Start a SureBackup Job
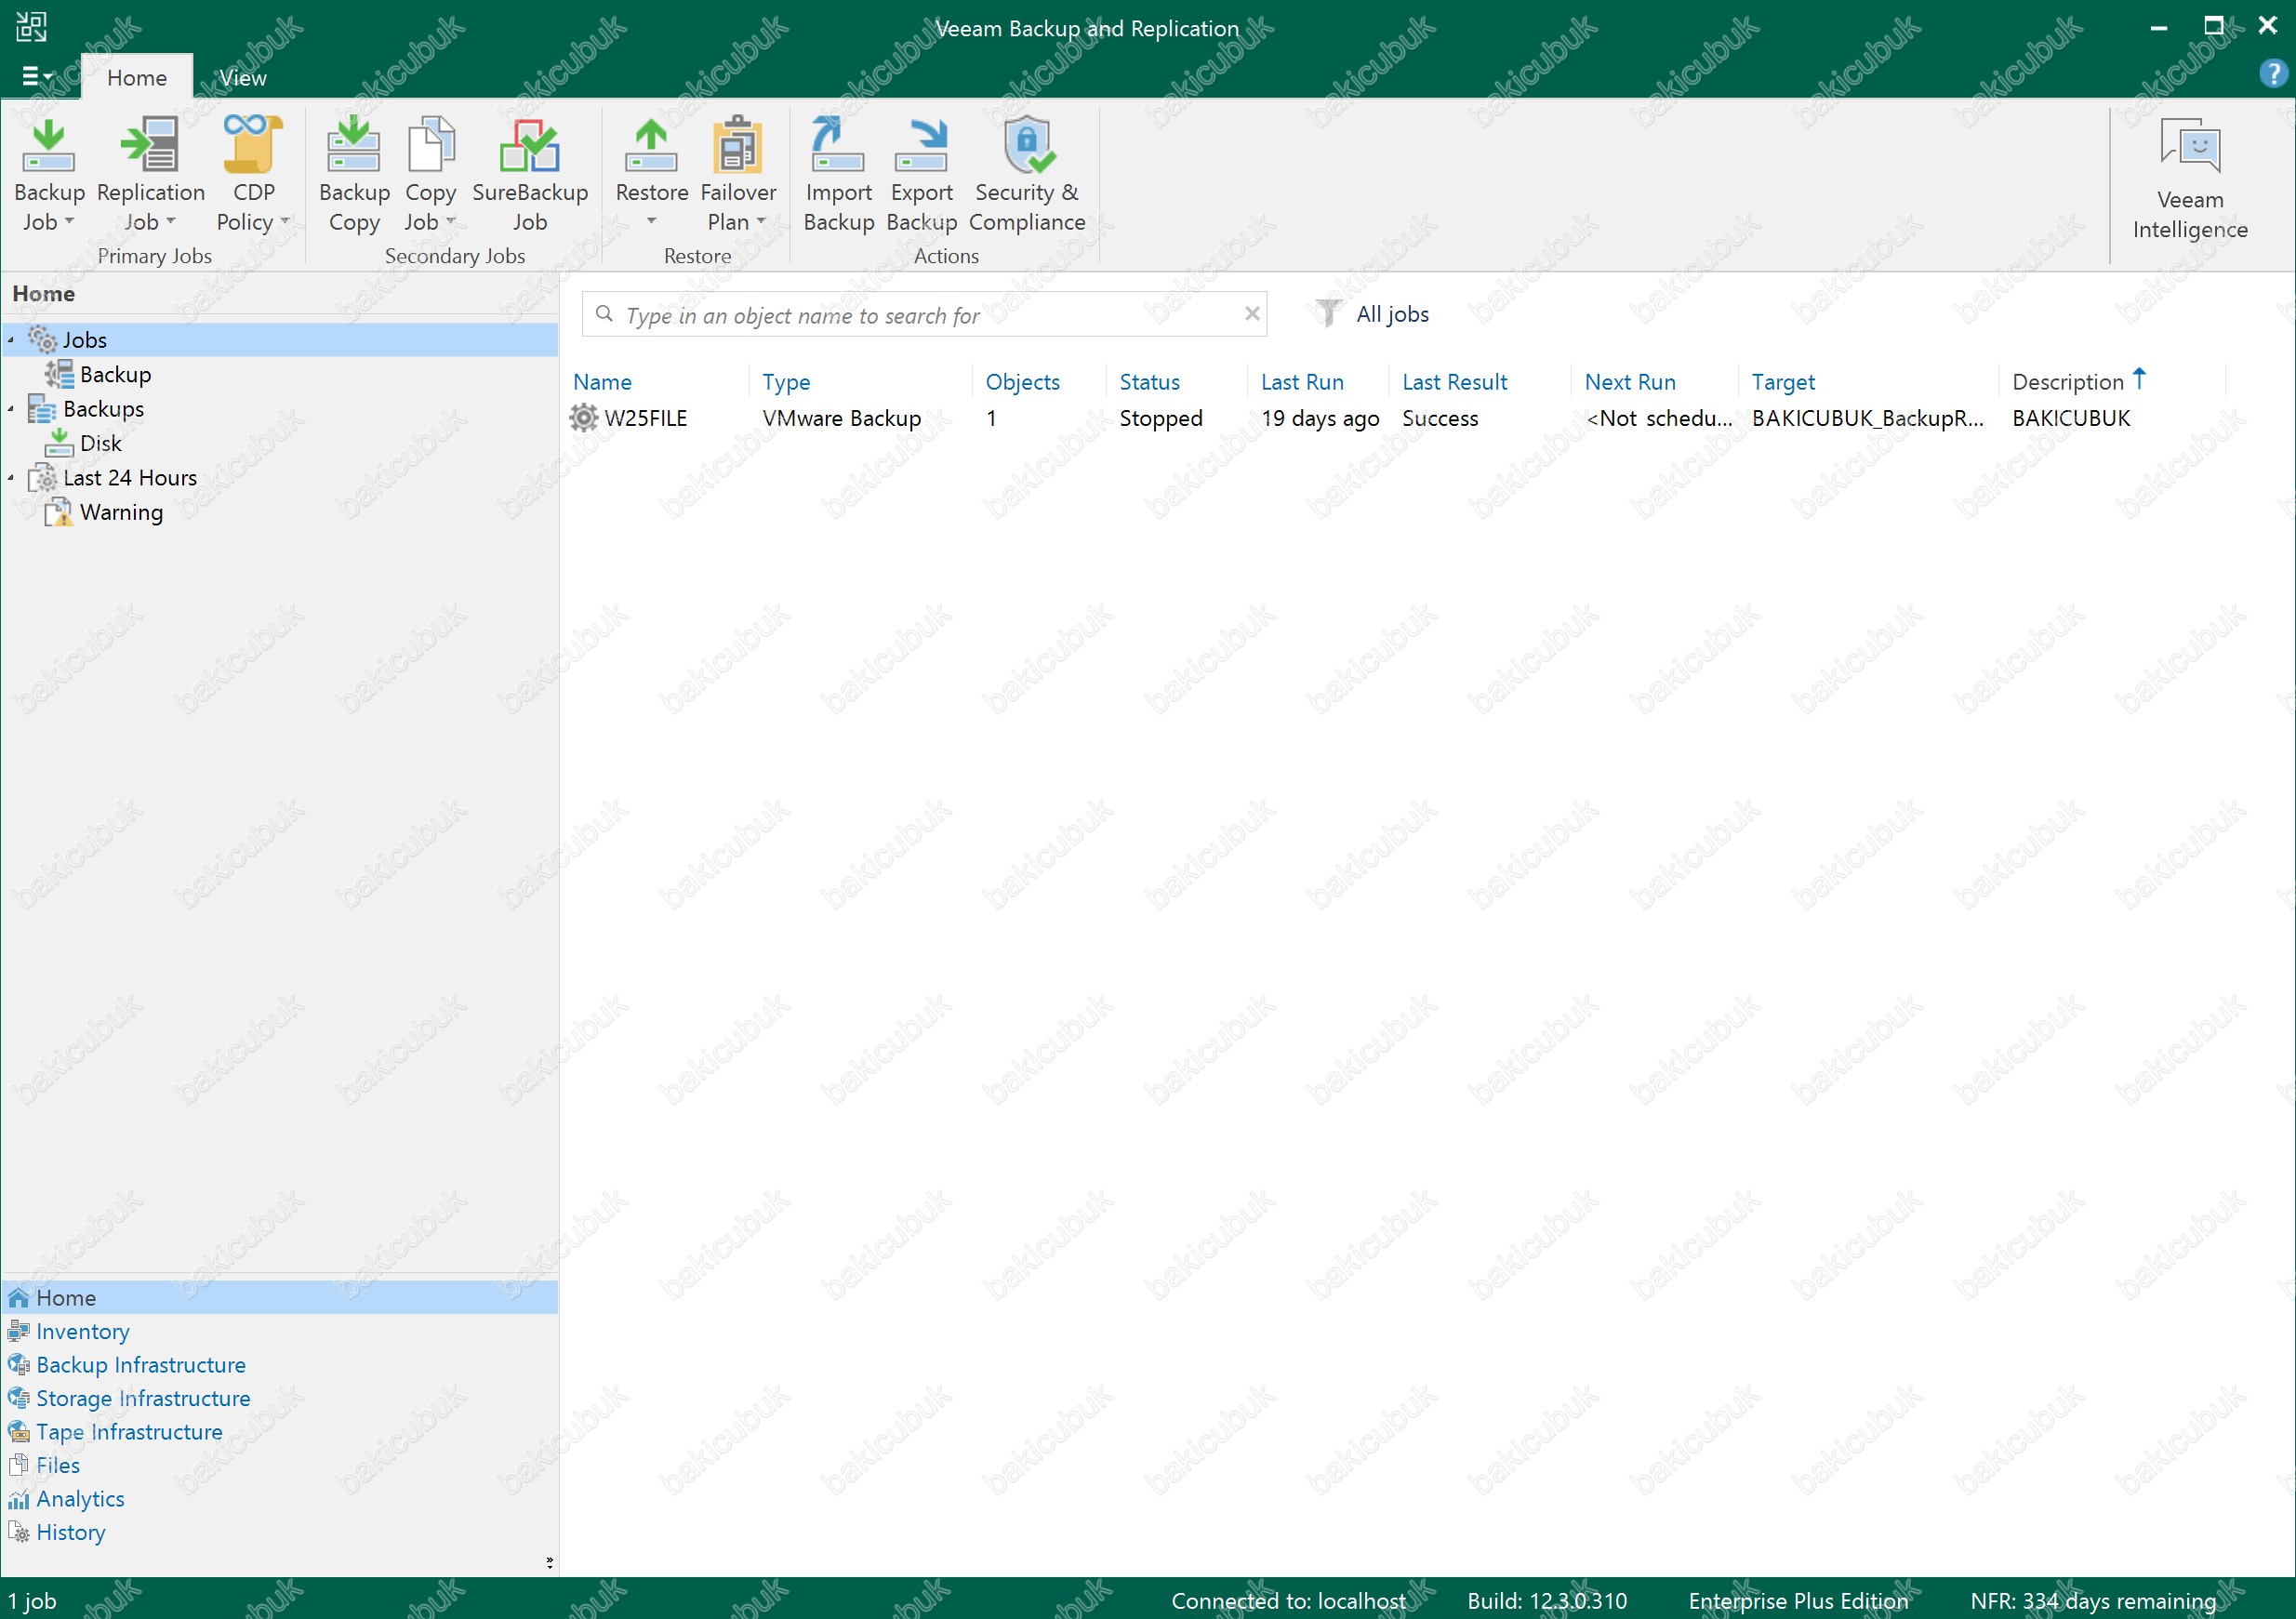 (530, 176)
